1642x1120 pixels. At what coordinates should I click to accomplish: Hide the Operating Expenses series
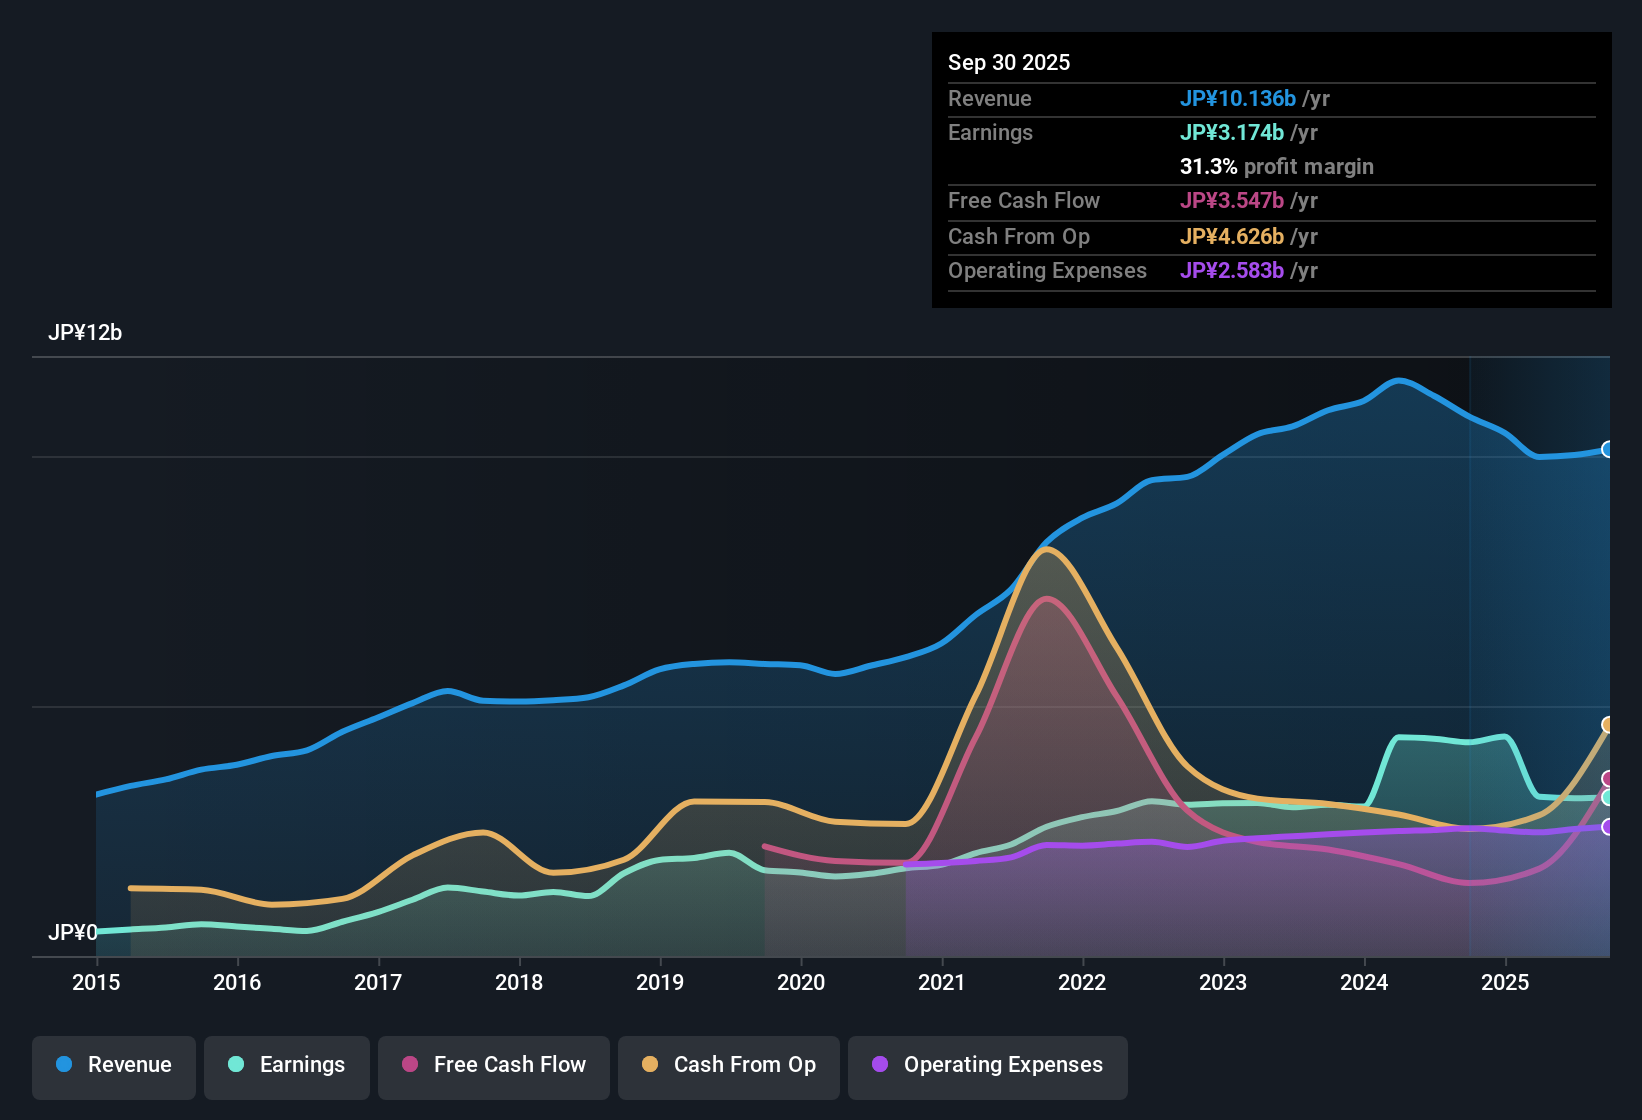pos(988,1065)
